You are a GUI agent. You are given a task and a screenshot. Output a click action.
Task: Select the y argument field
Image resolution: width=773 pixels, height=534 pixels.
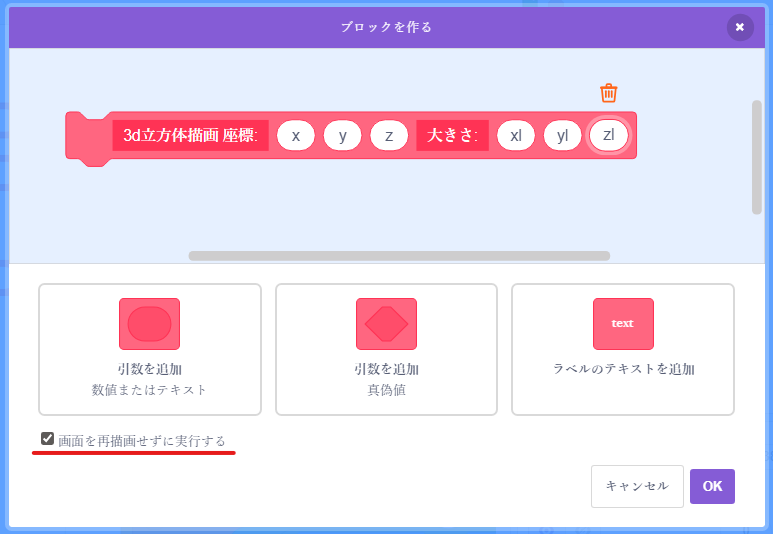[x=342, y=135]
